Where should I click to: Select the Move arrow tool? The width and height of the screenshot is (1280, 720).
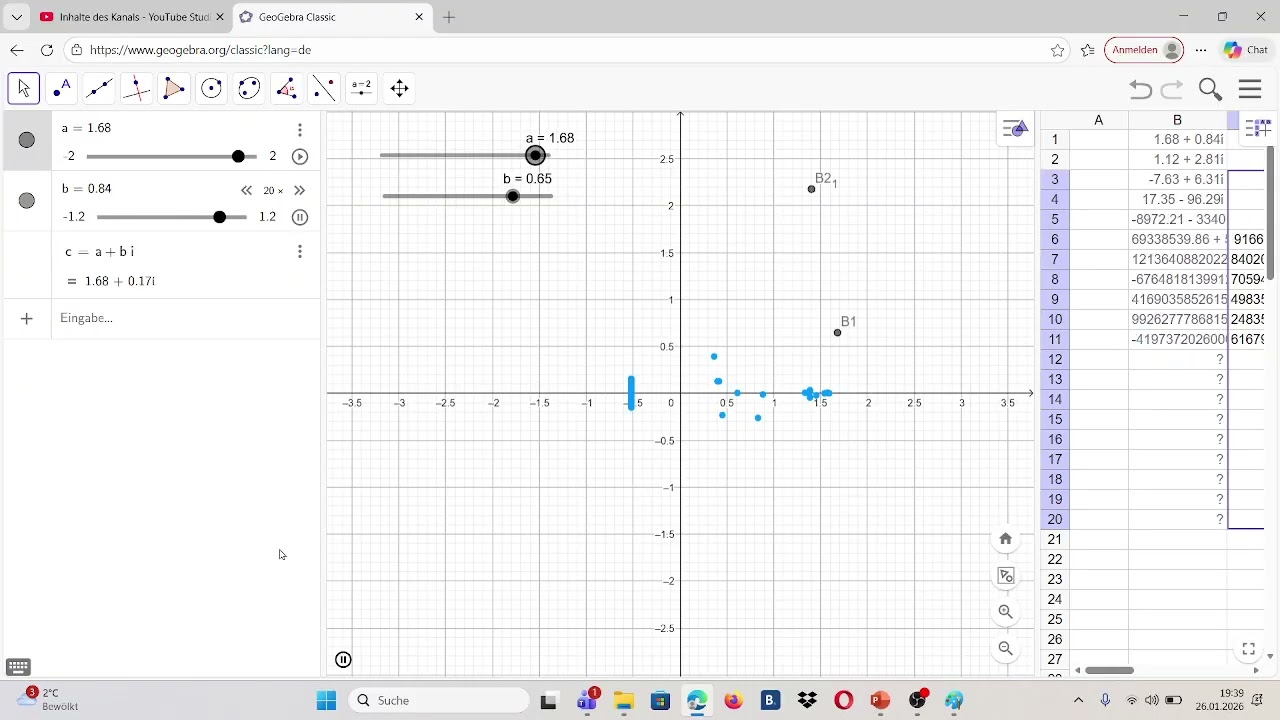click(24, 89)
